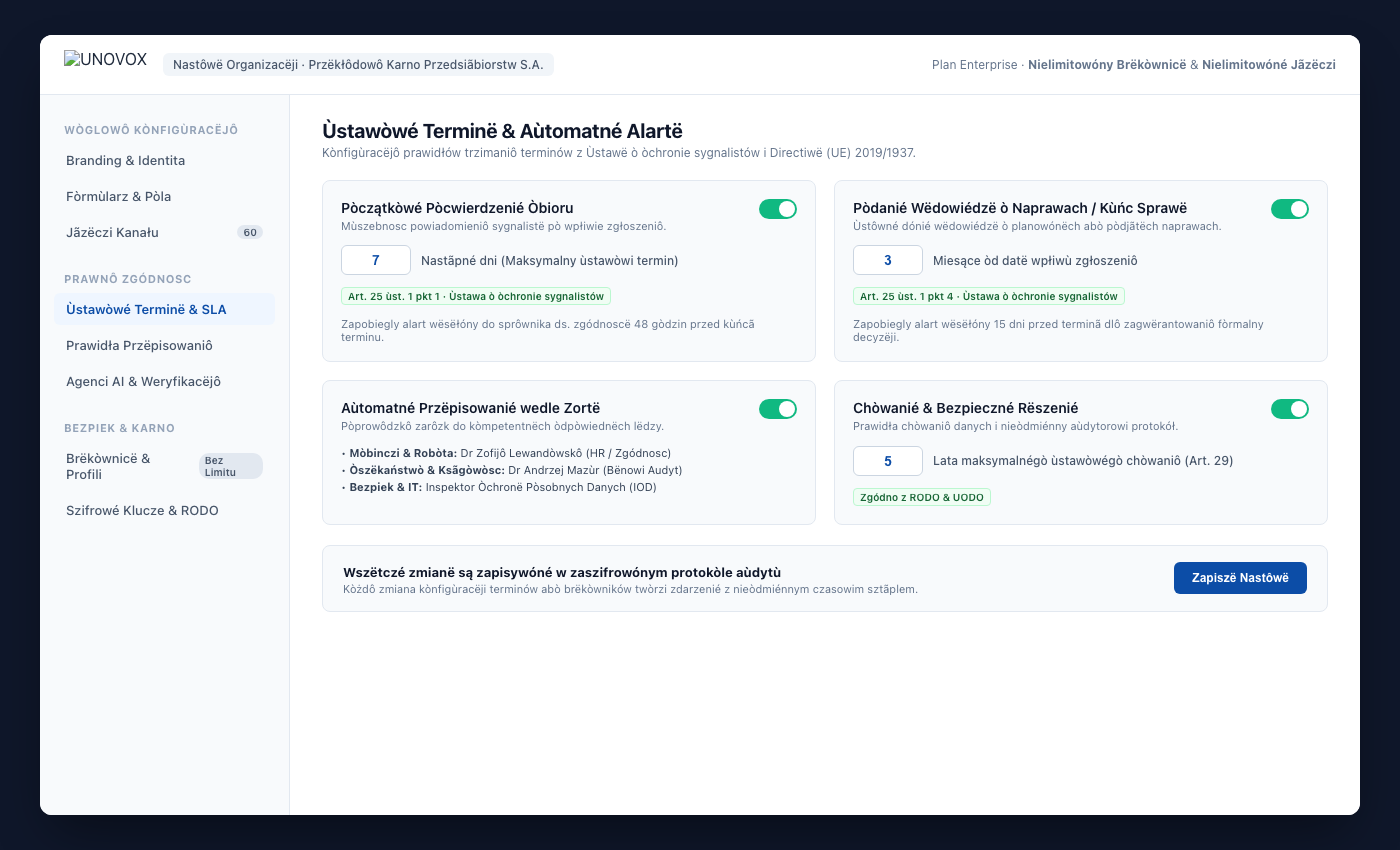Click the Art. 25 ùst. 1 pkt 1 tag
This screenshot has height=850, width=1400.
476,297
